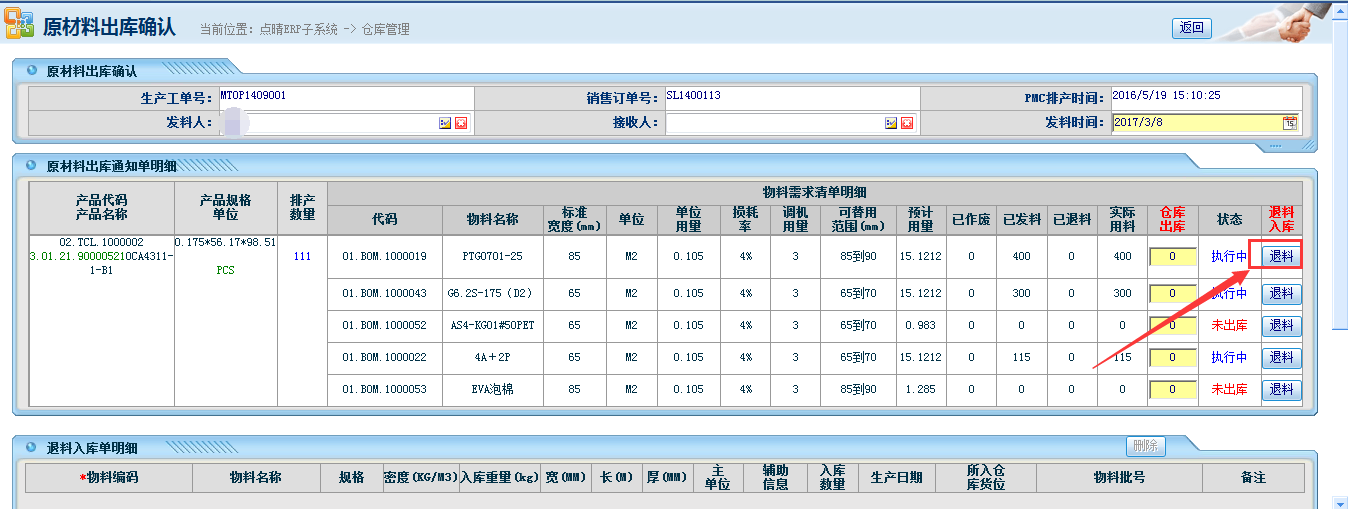1348x509 pixels.
Task: Click the 排产数量 link 111
Action: coord(302,257)
